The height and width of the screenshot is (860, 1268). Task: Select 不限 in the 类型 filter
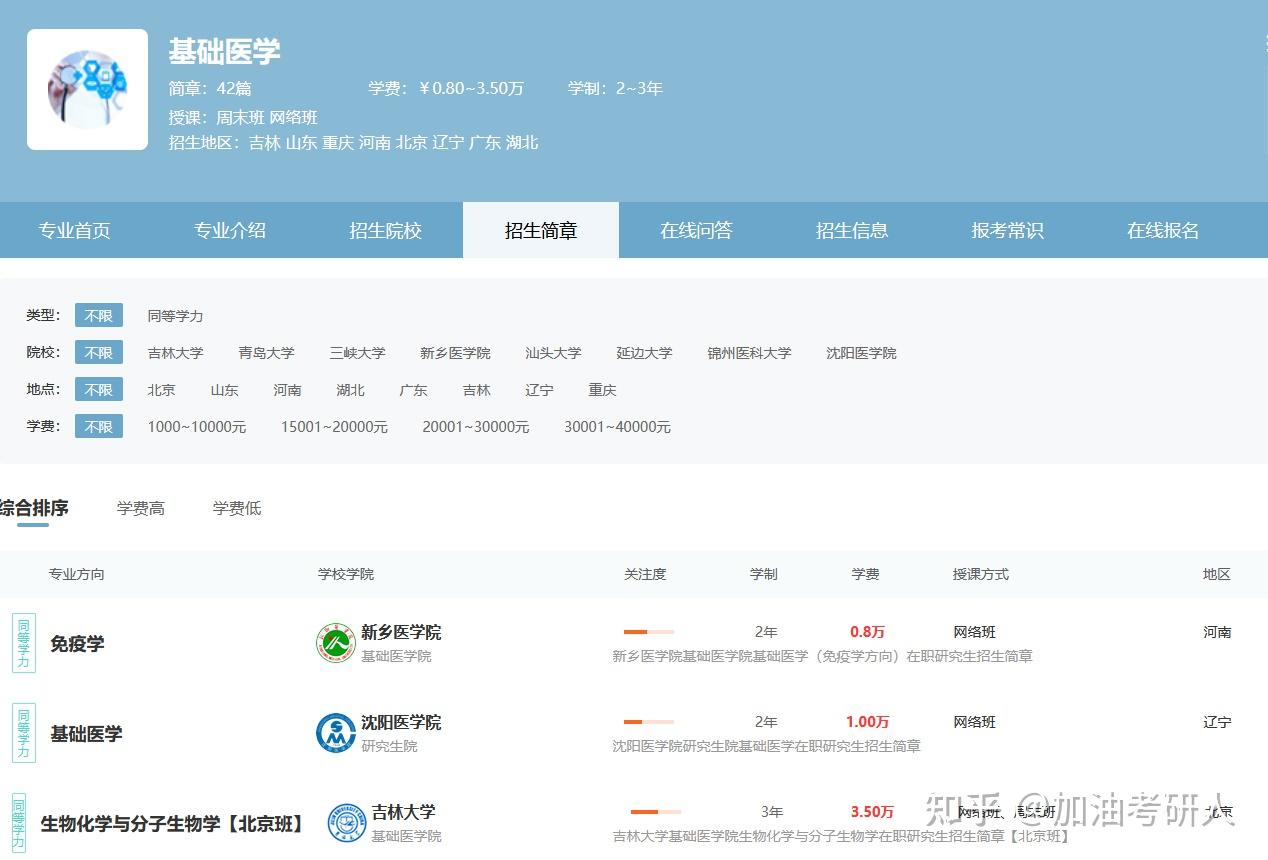99,315
